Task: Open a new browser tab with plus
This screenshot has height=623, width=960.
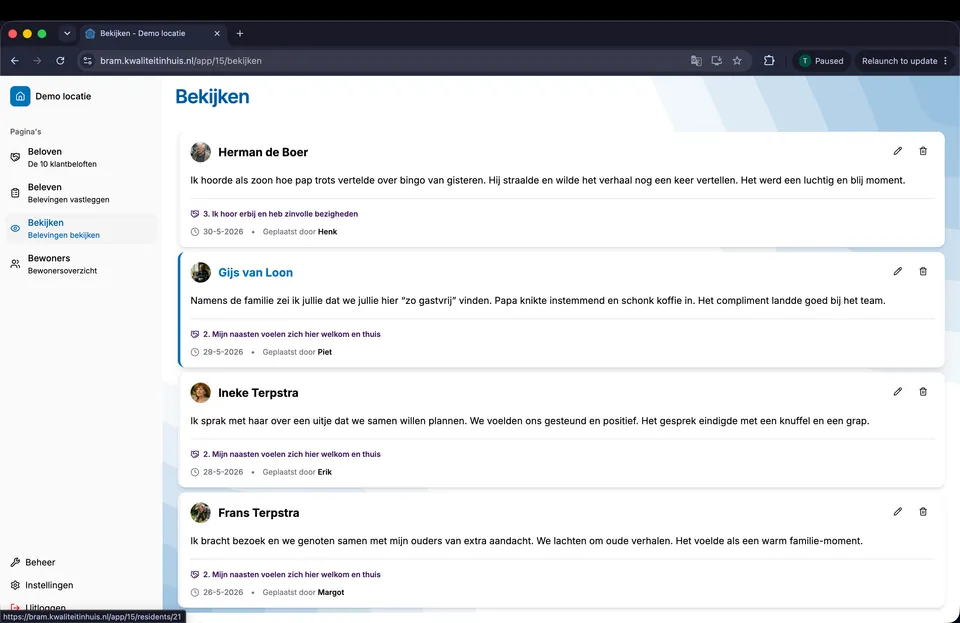Action: [240, 34]
